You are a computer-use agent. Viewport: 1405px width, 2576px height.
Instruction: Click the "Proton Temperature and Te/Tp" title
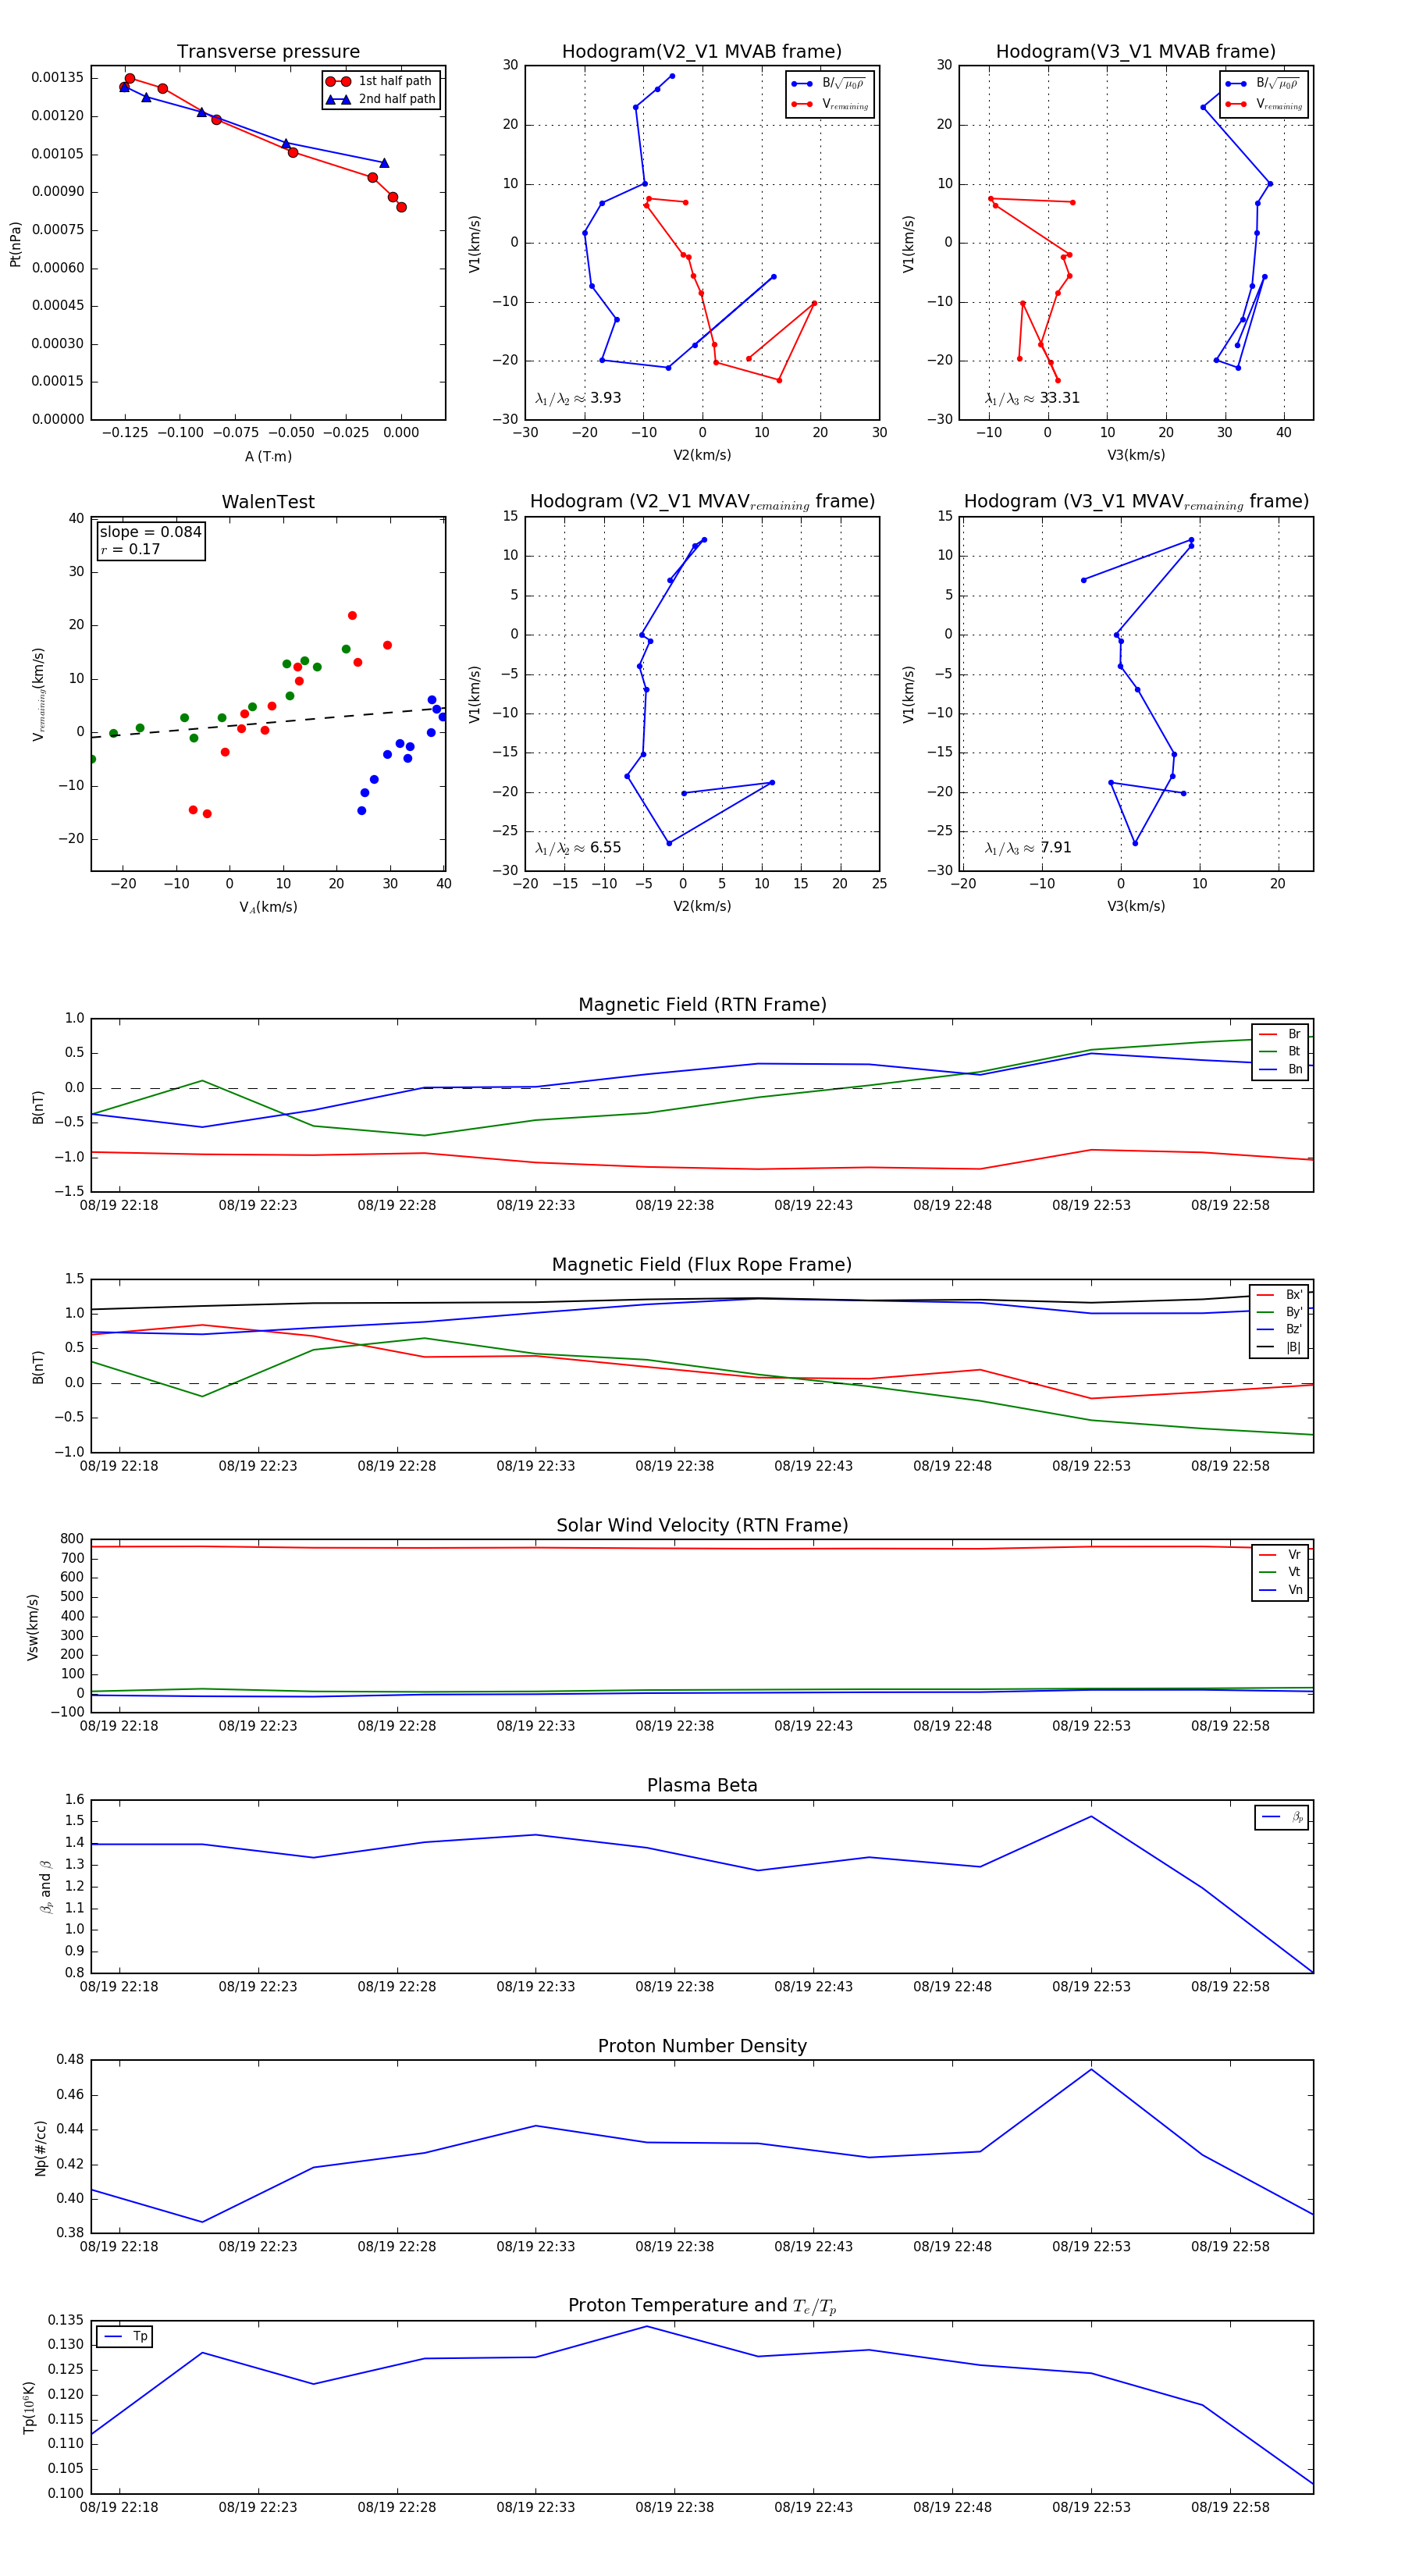(x=702, y=2306)
